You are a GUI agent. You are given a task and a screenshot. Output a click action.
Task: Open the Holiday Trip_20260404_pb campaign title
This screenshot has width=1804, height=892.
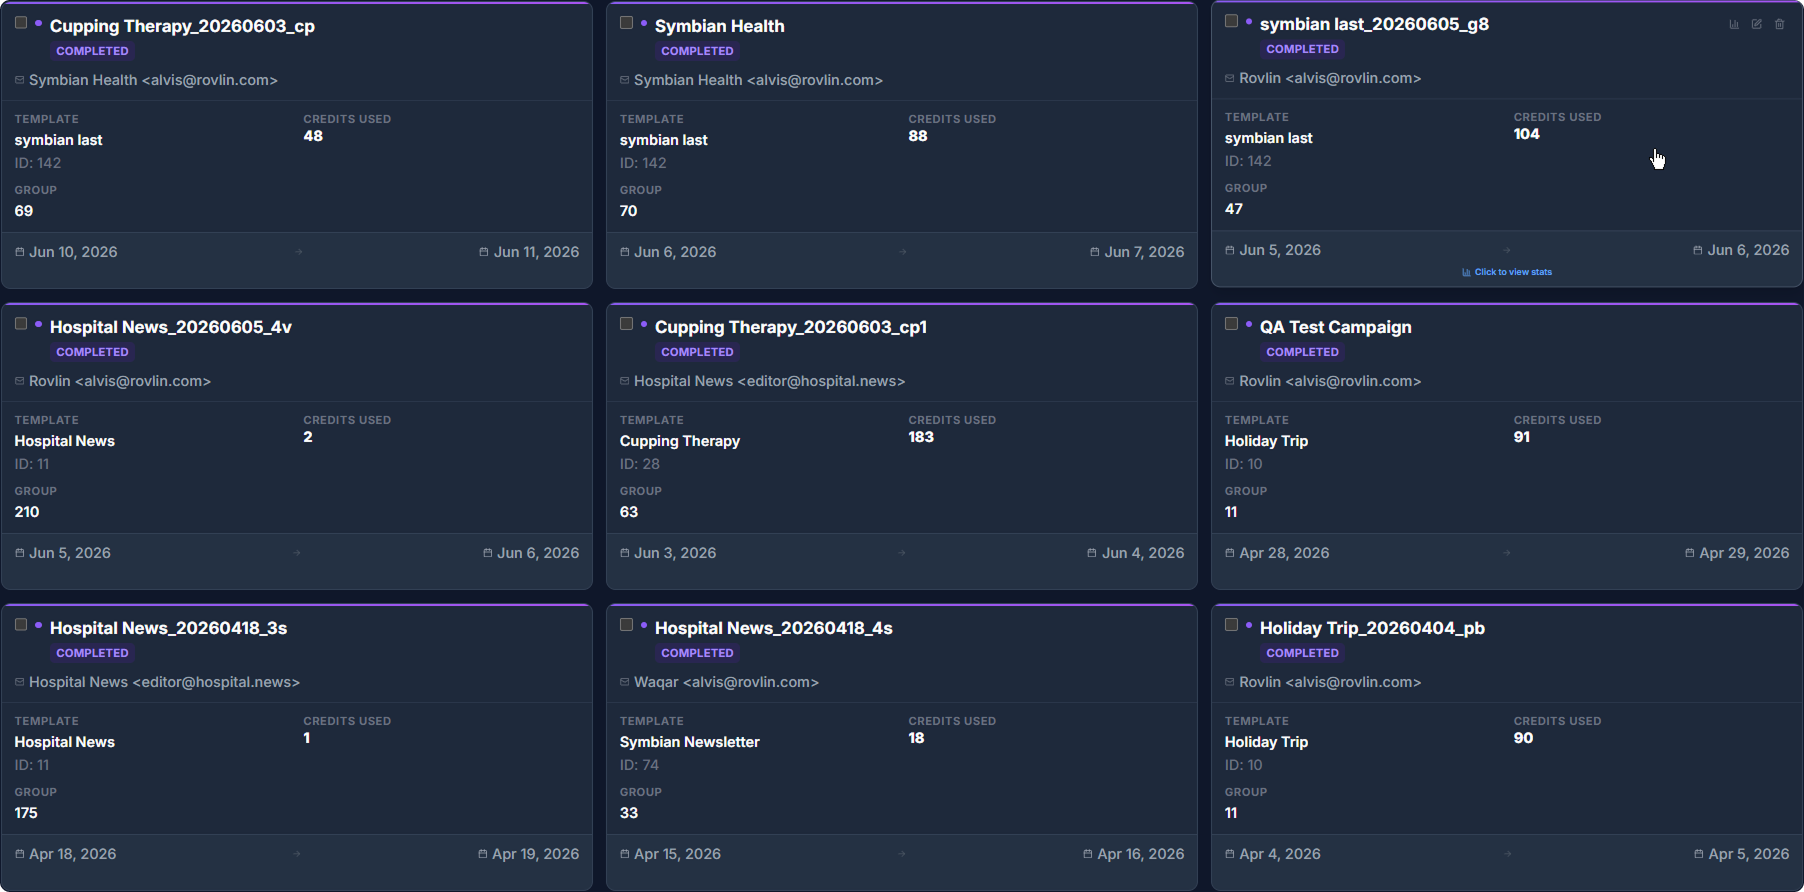pos(1372,628)
